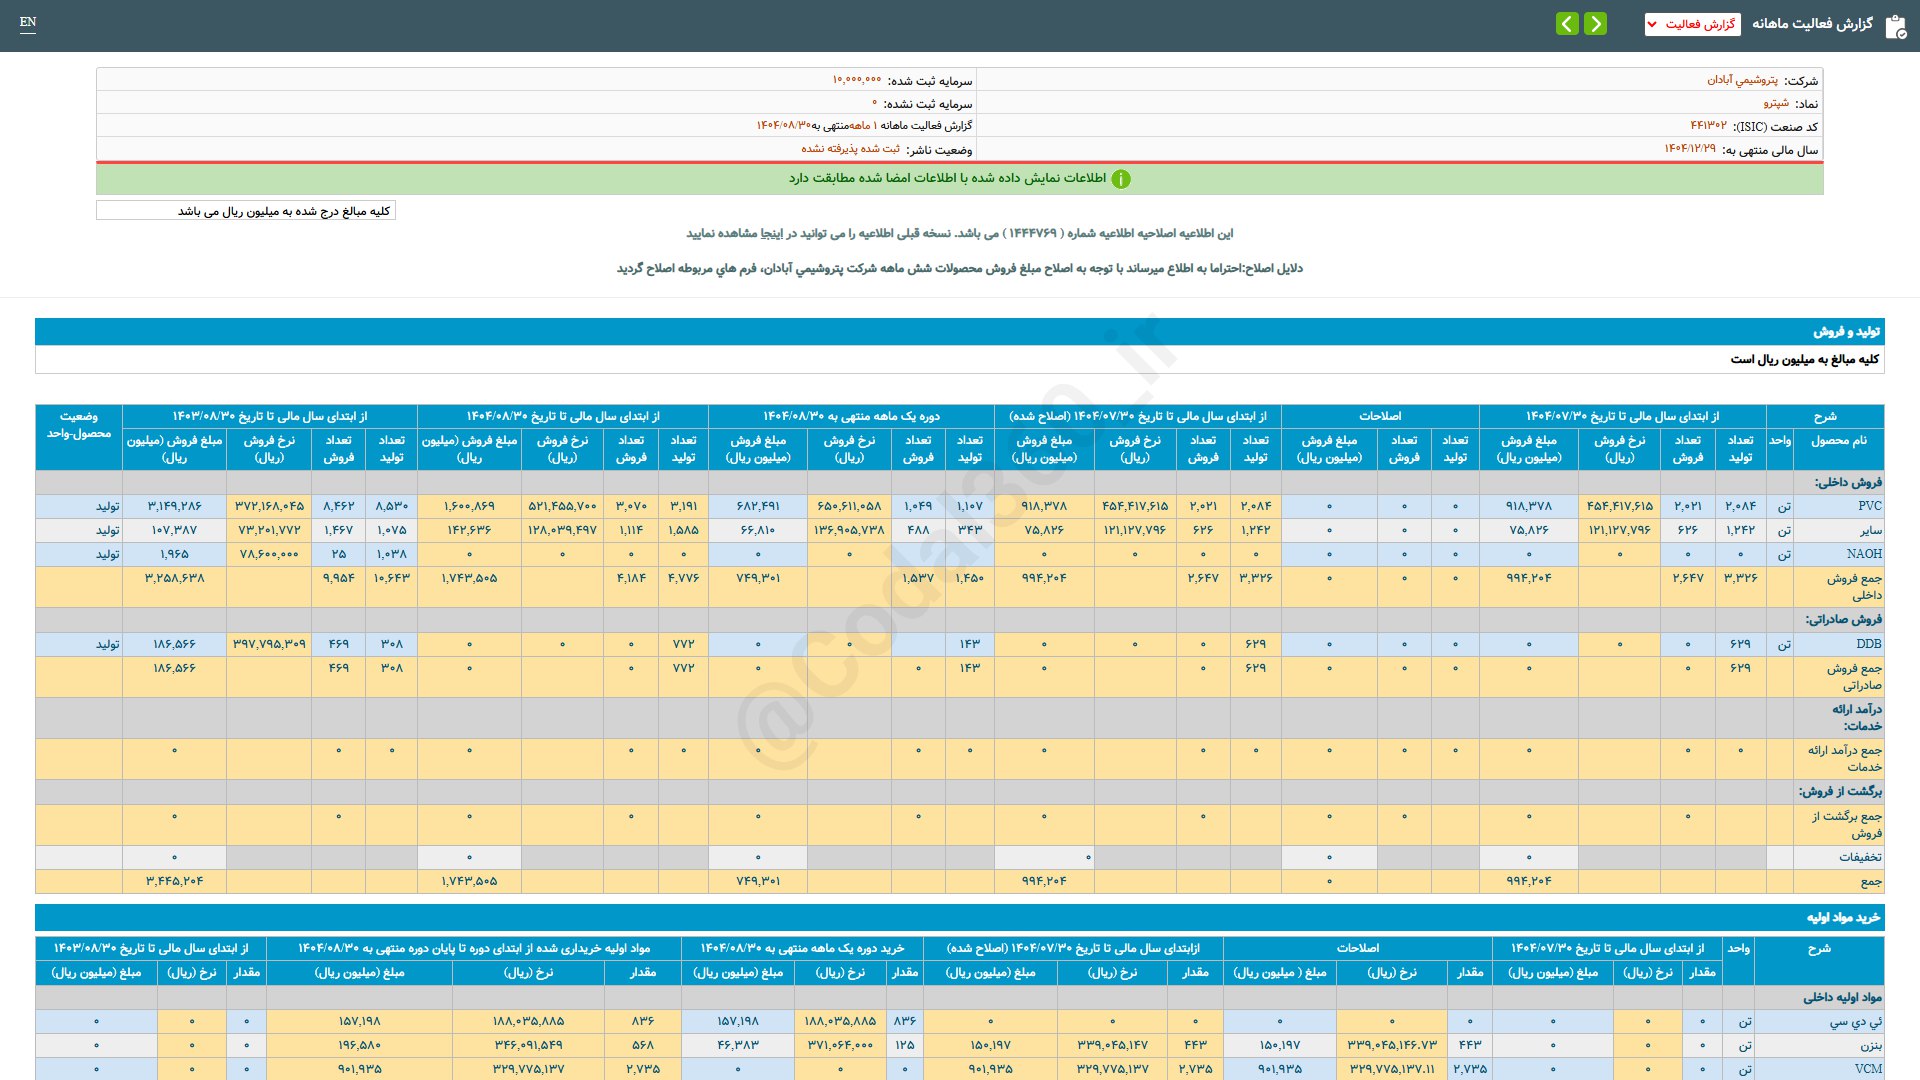The height and width of the screenshot is (1080, 1920).
Task: Select the PVC product row label
Action: point(1869,506)
